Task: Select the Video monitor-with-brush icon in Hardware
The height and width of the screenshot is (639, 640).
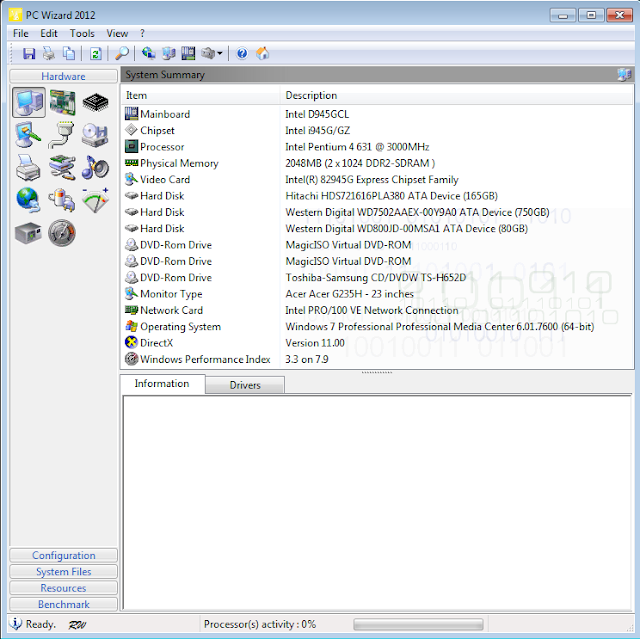Action: pyautogui.click(x=28, y=135)
